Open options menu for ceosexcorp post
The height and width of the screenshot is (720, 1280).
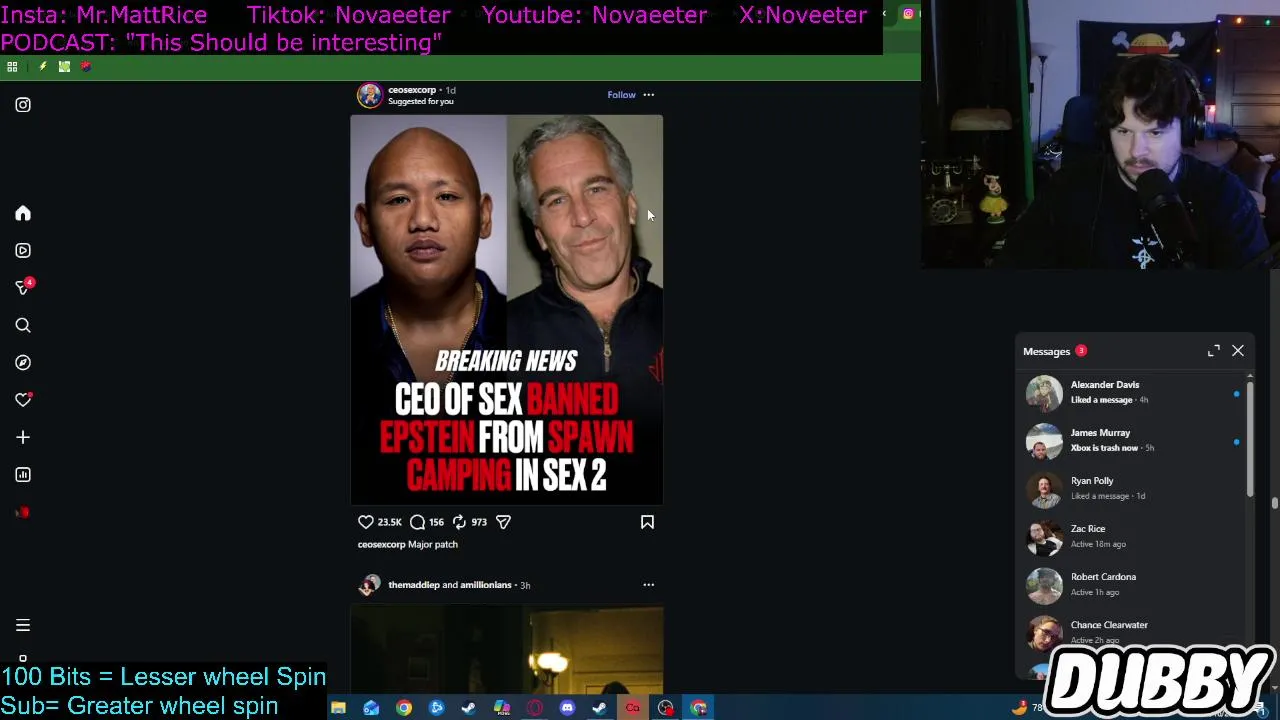click(x=648, y=95)
